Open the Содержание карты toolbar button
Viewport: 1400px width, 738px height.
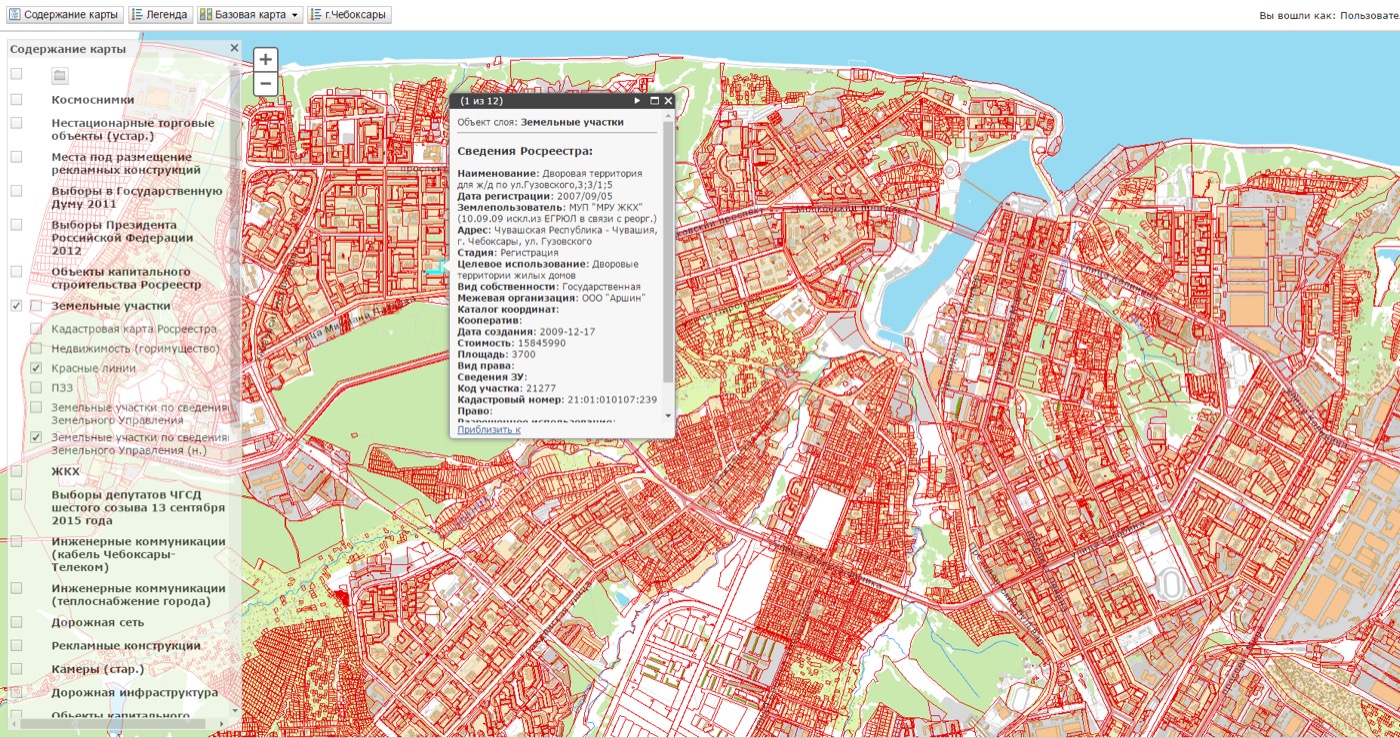(x=64, y=15)
